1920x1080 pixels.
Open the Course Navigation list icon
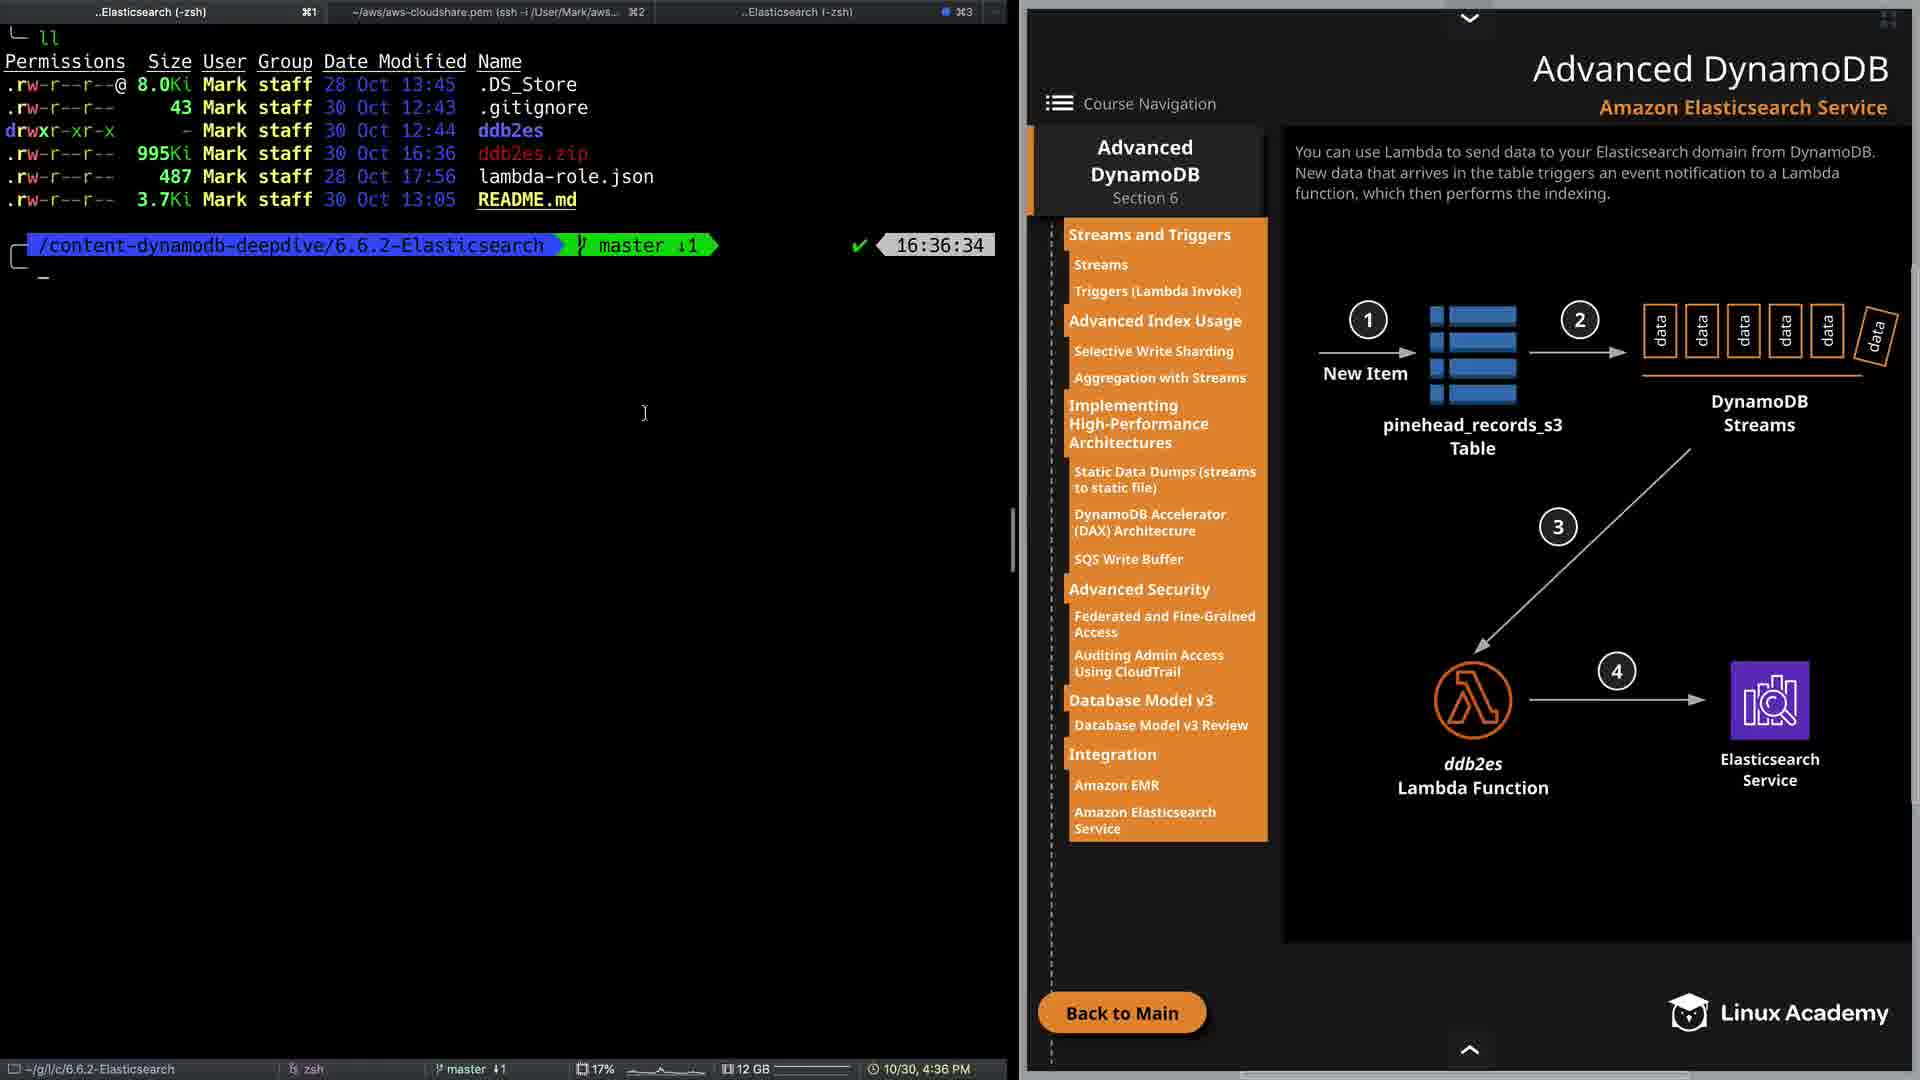[1059, 103]
